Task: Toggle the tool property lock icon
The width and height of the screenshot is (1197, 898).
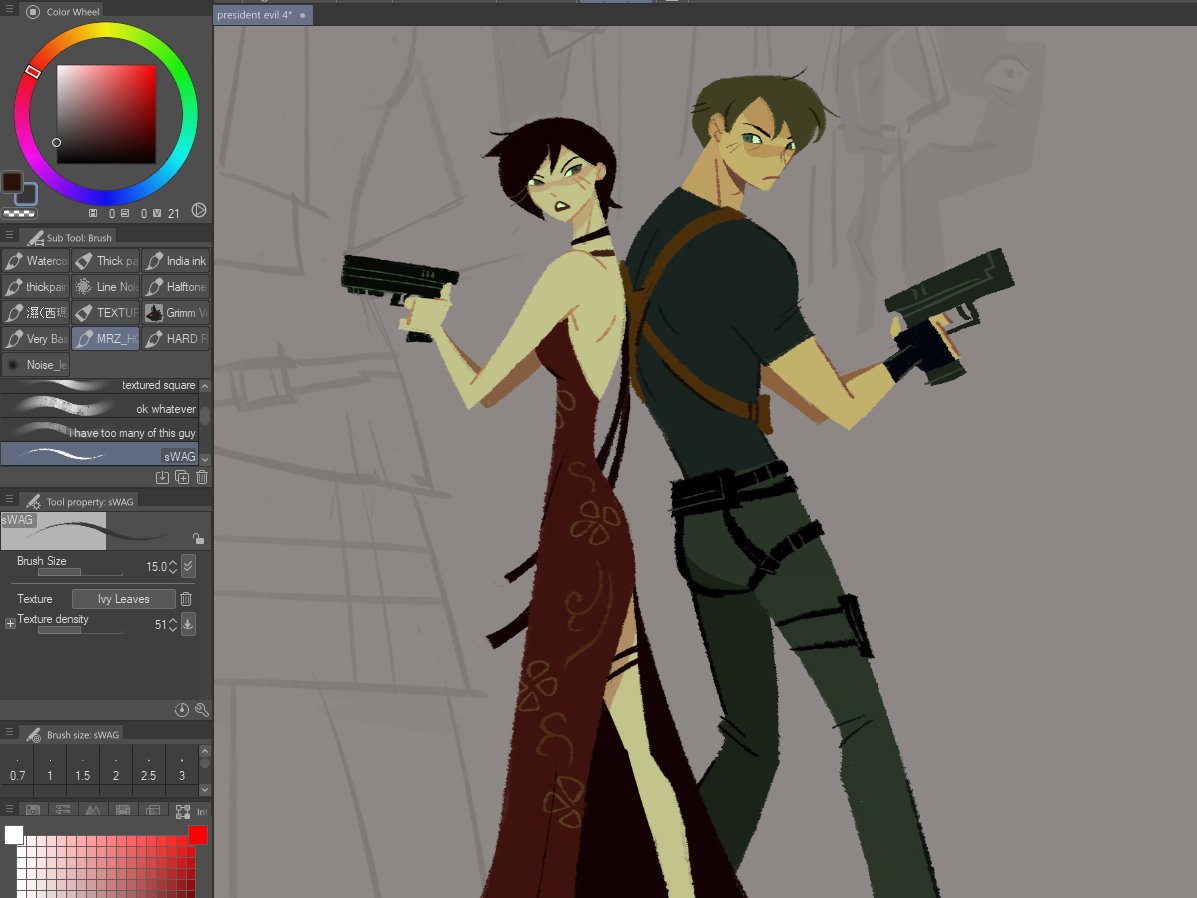Action: click(198, 538)
